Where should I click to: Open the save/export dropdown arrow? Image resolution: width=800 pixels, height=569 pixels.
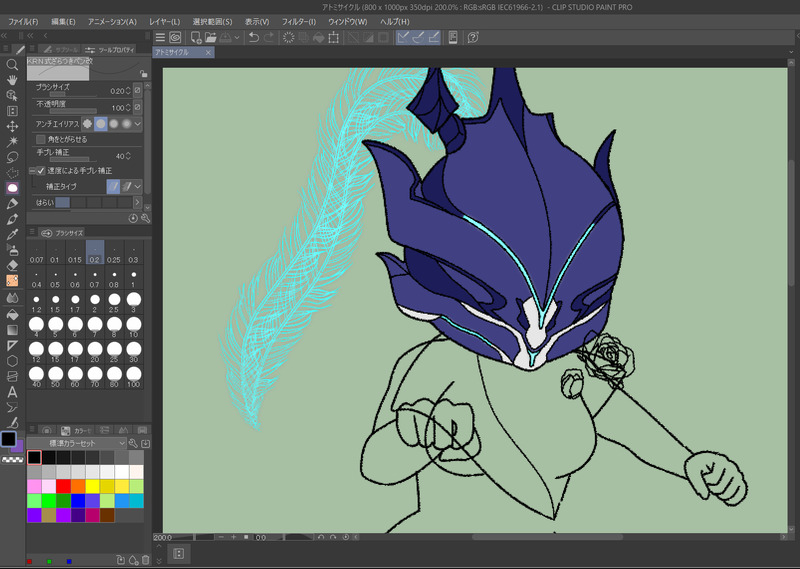(x=237, y=37)
